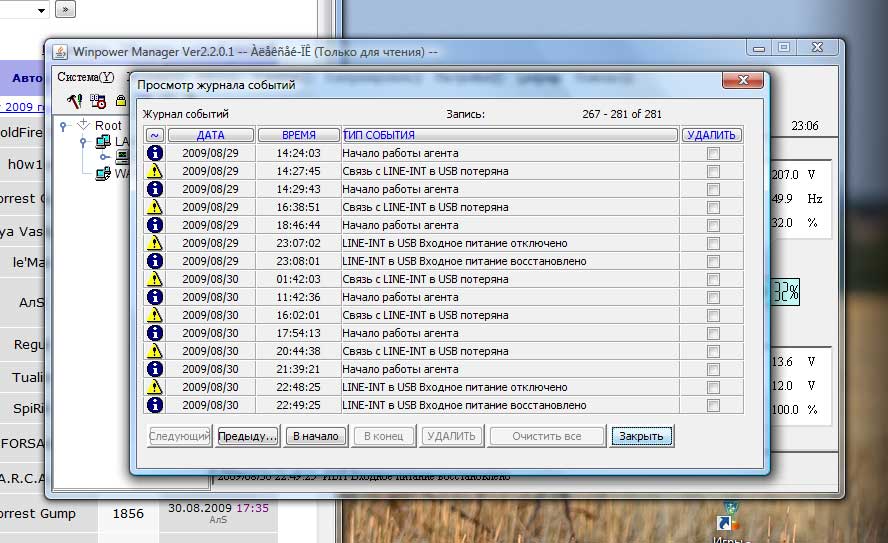Click warning icon of 16:38:51 event row

tap(155, 207)
